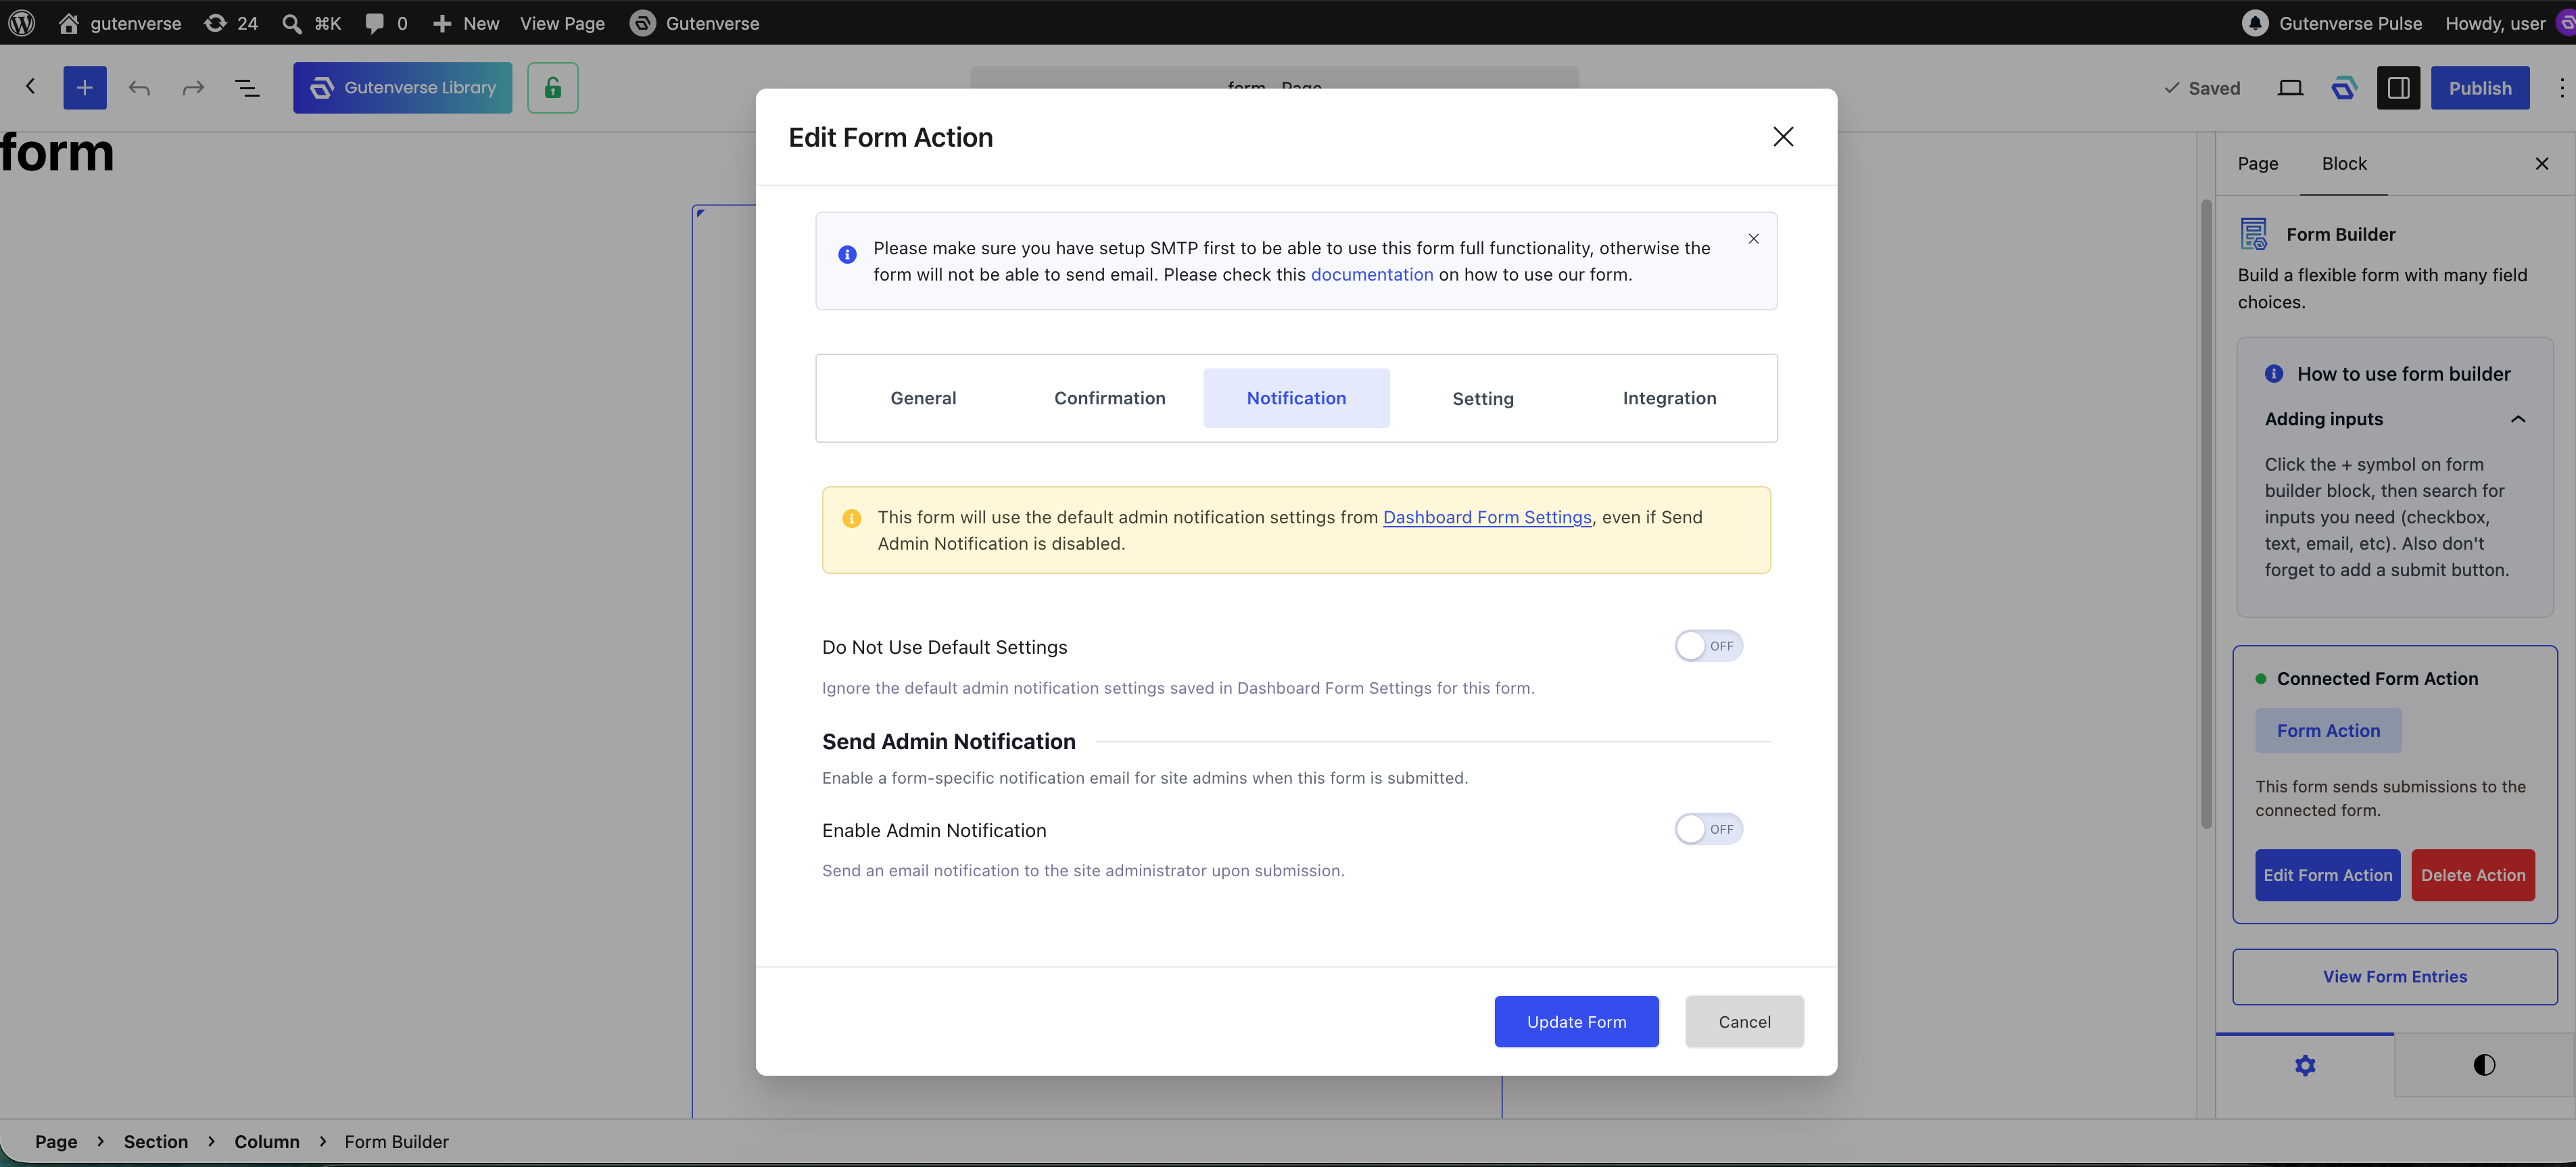Open the gear settings tab icon
Image resolution: width=2576 pixels, height=1167 pixels.
[2305, 1065]
